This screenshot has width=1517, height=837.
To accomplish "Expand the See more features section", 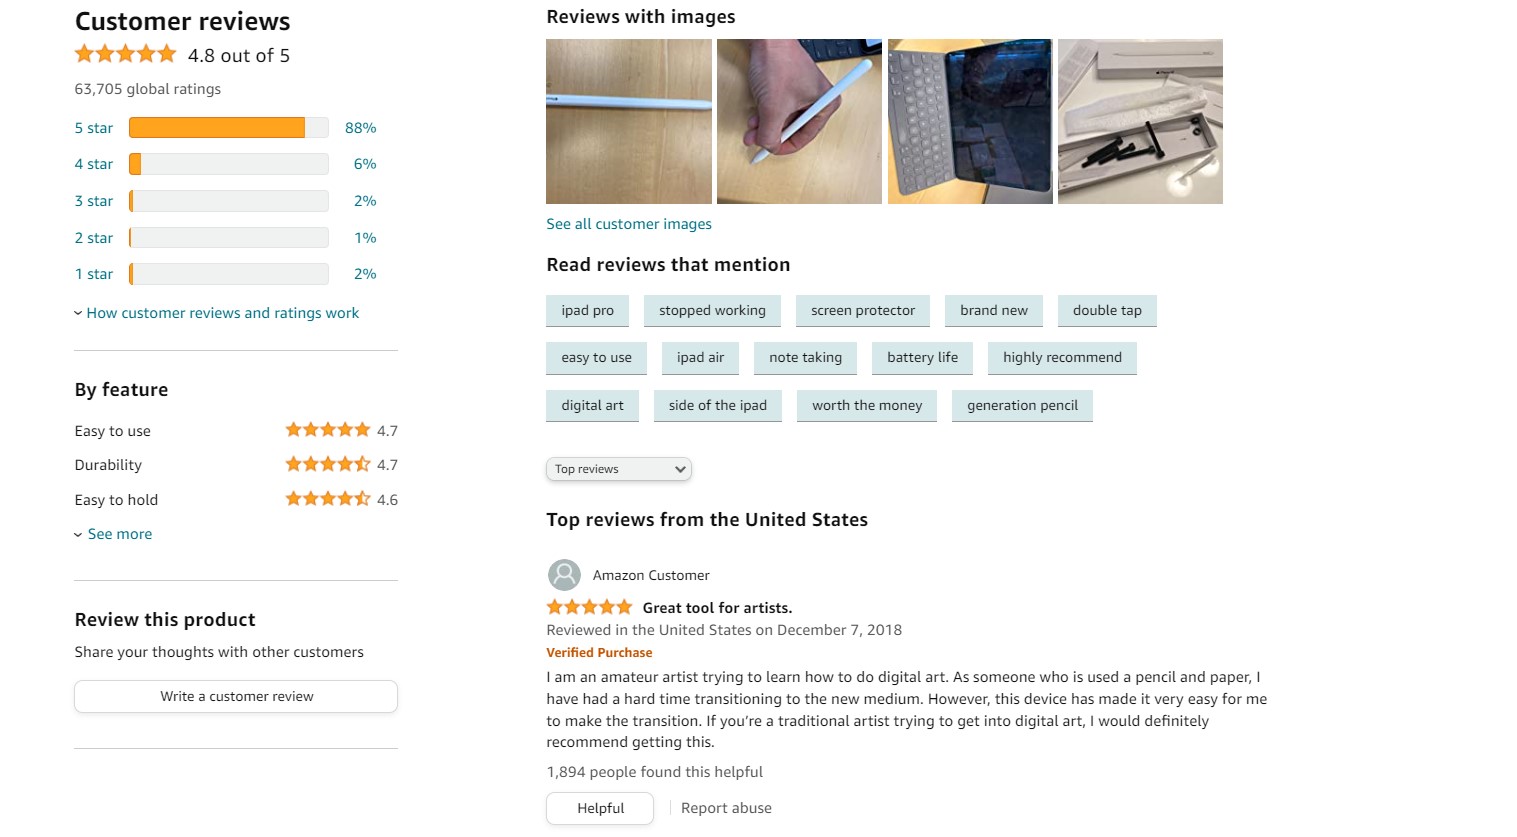I will [119, 534].
